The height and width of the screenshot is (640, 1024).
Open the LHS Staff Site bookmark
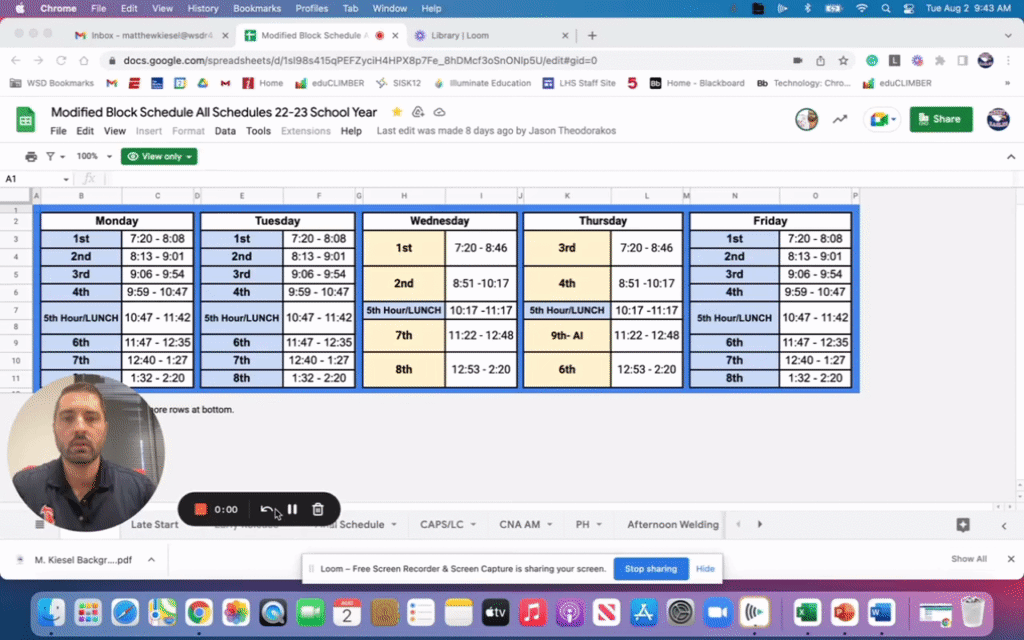tap(579, 83)
